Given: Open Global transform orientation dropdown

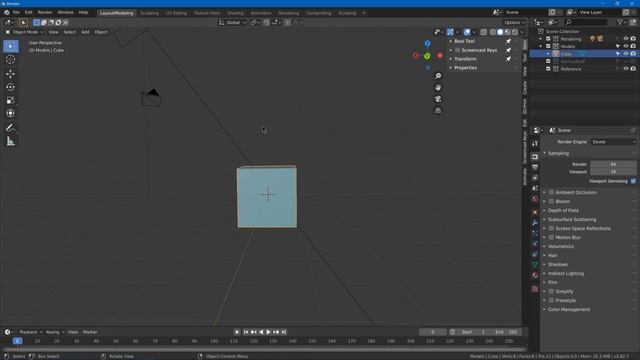Looking at the screenshot, I should pyautogui.click(x=233, y=22).
